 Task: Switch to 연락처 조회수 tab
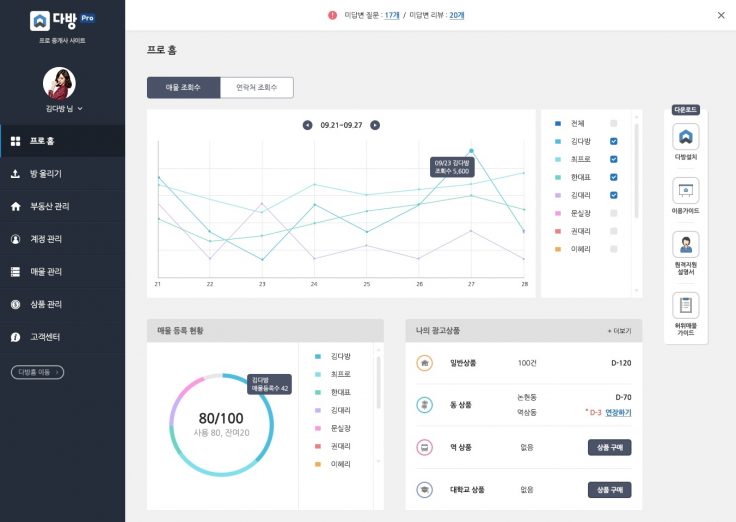click(x=257, y=88)
